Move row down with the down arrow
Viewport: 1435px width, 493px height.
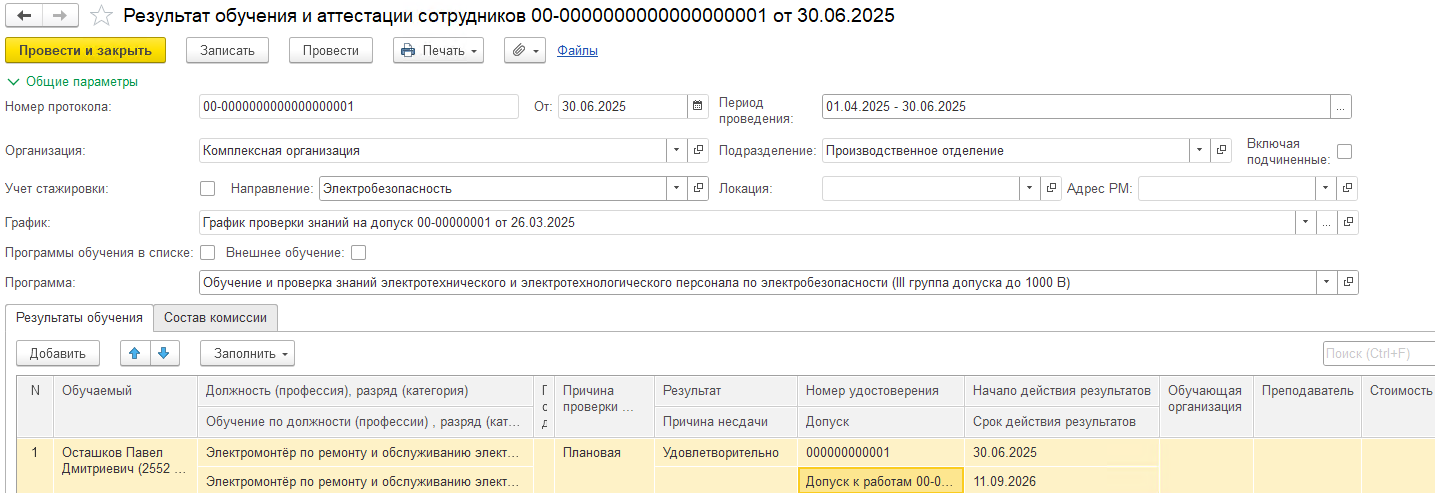point(164,352)
